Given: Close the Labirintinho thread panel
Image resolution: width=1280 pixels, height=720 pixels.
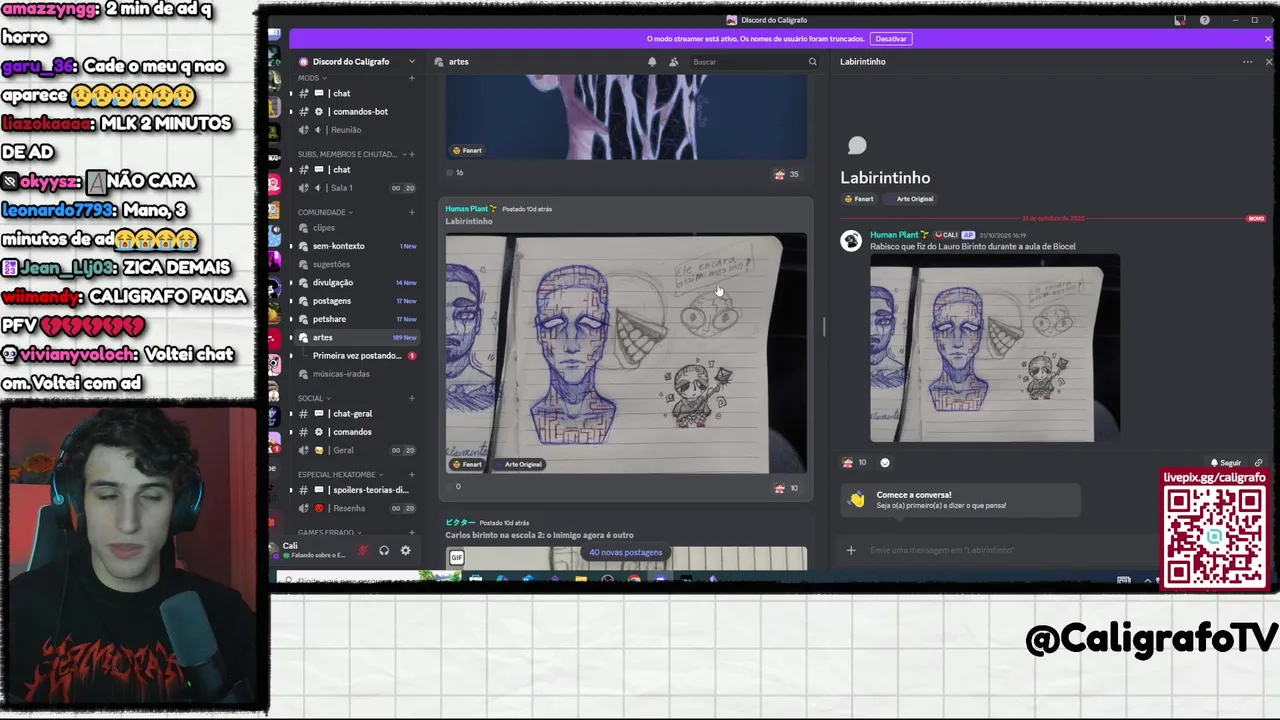Looking at the screenshot, I should point(1269,62).
